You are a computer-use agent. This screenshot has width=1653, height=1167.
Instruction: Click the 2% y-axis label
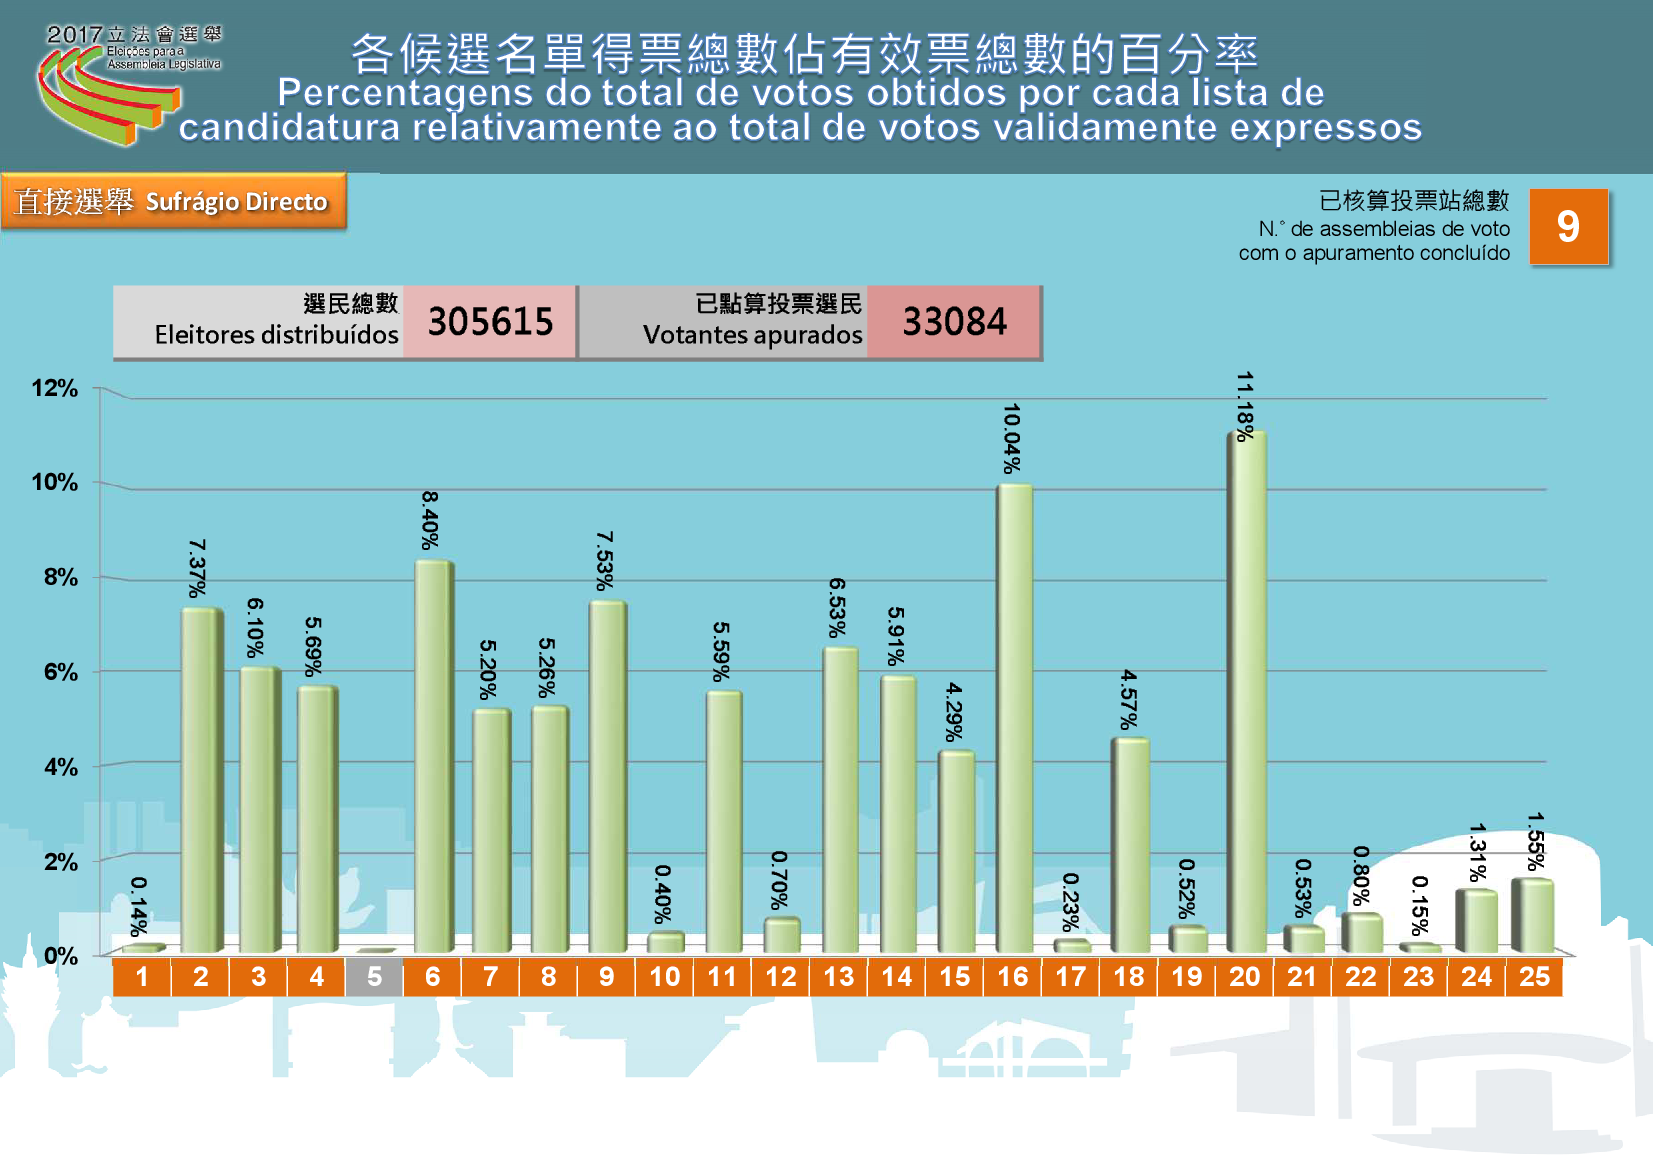tap(60, 862)
